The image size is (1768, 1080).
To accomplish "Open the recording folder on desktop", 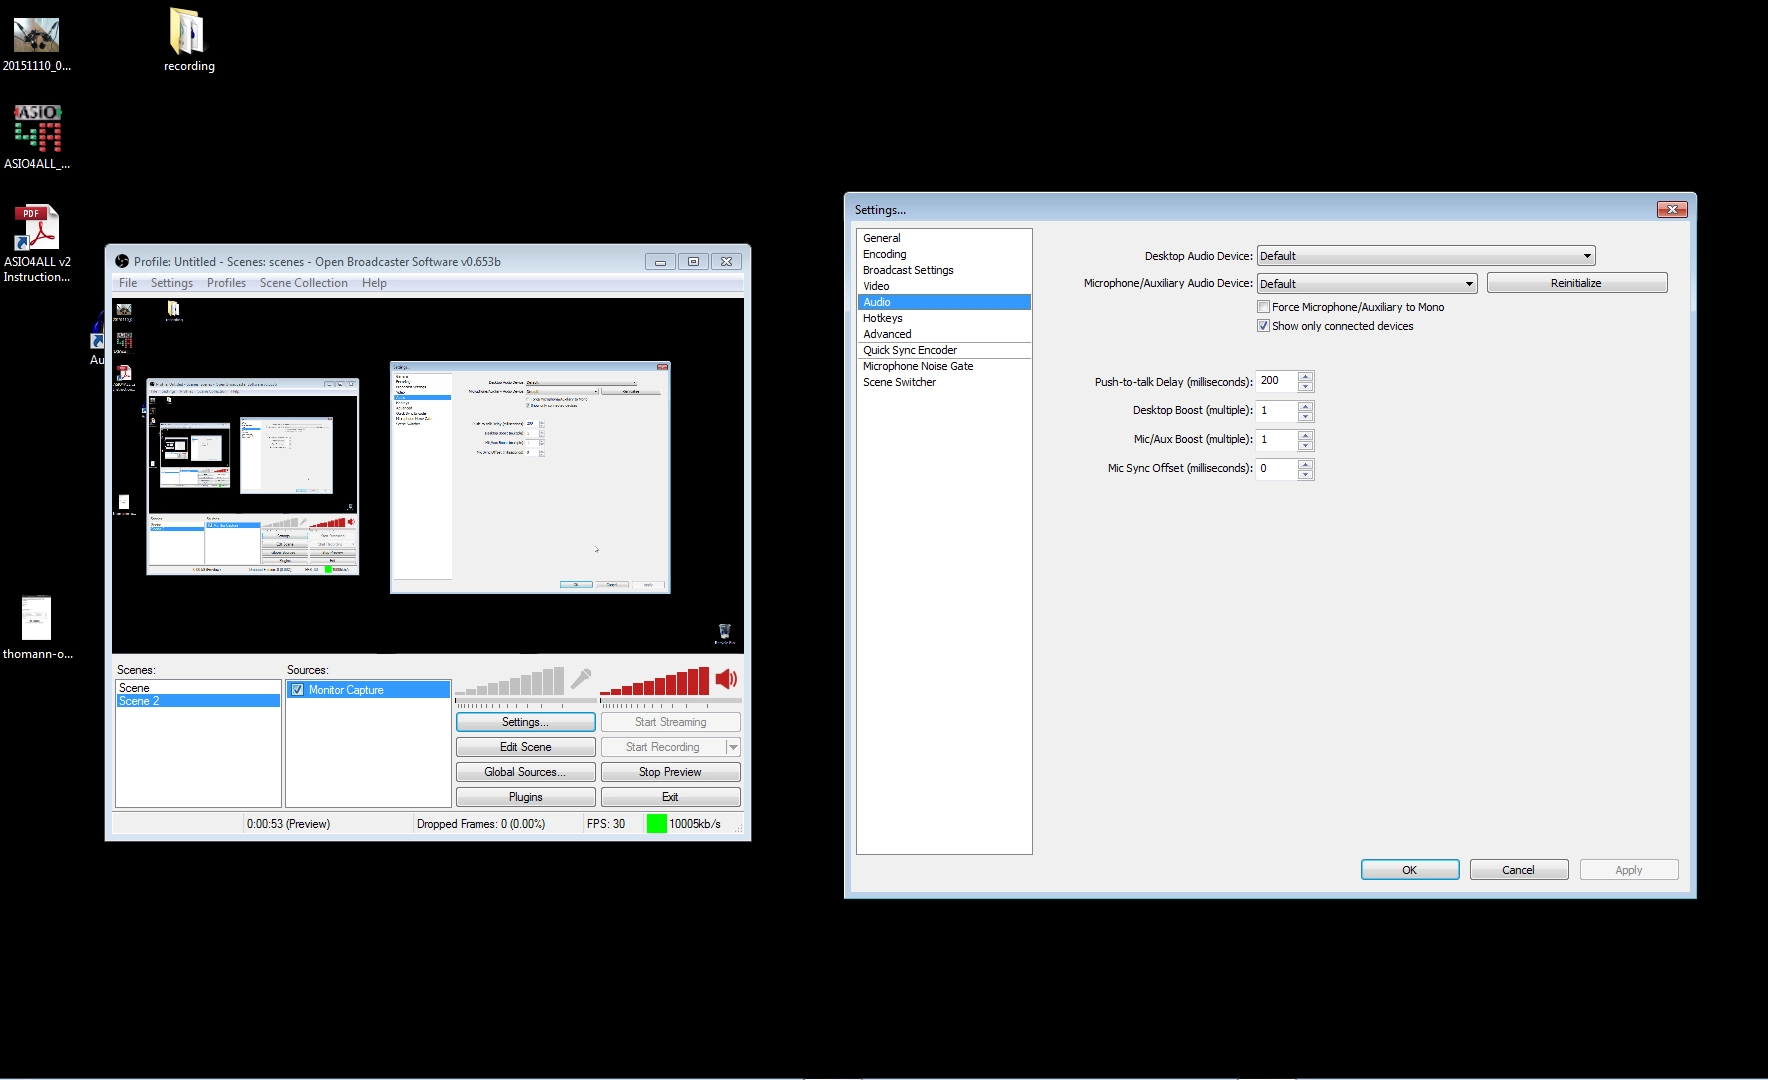I will click(x=188, y=40).
